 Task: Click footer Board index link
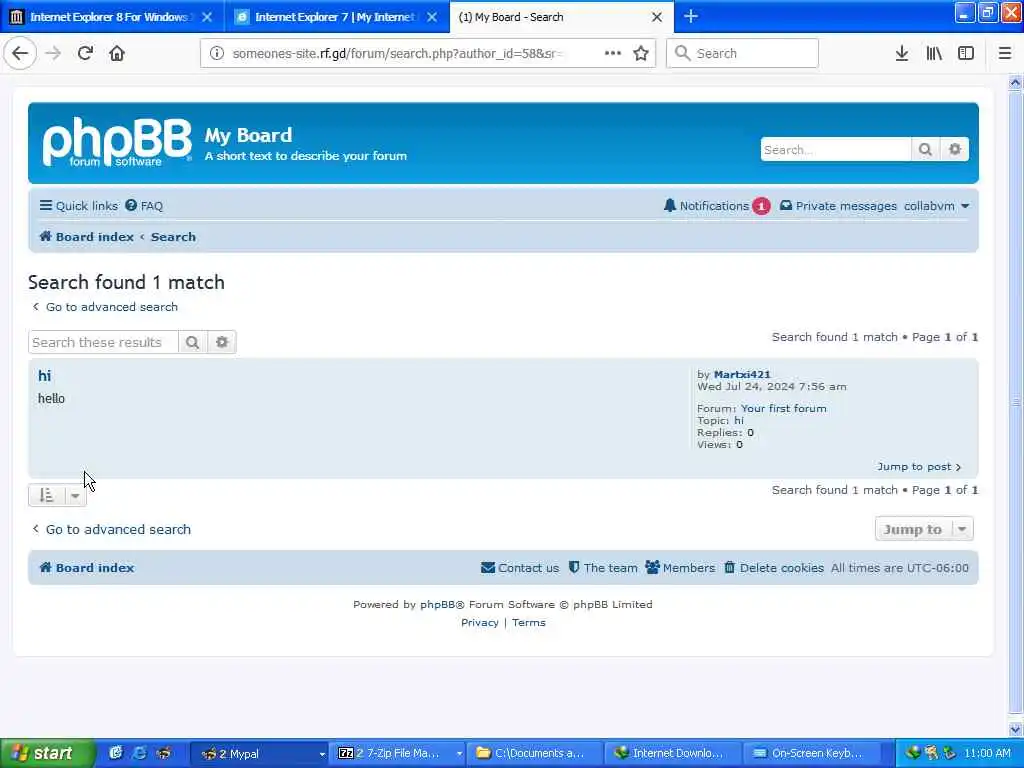pyautogui.click(x=86, y=568)
